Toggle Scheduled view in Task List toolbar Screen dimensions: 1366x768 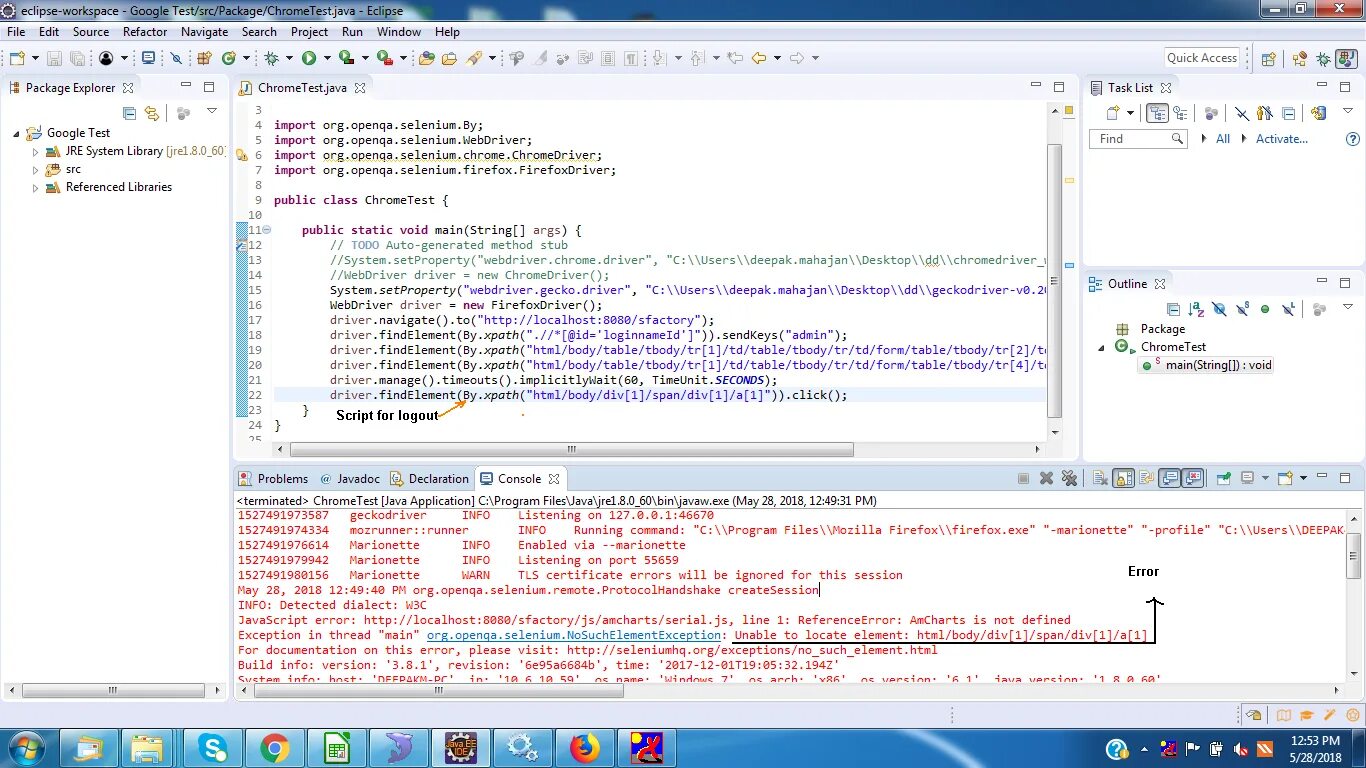tap(1180, 113)
